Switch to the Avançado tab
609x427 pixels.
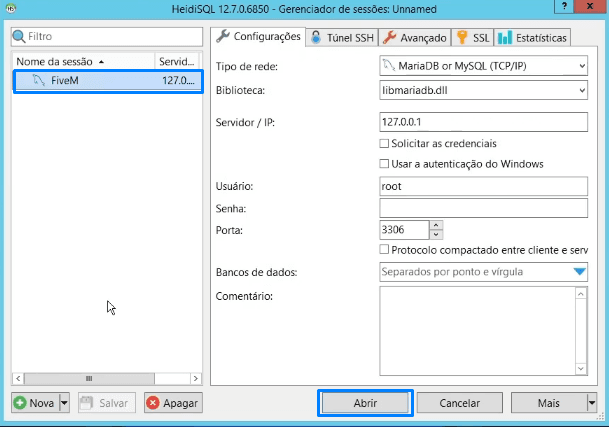(x=414, y=38)
